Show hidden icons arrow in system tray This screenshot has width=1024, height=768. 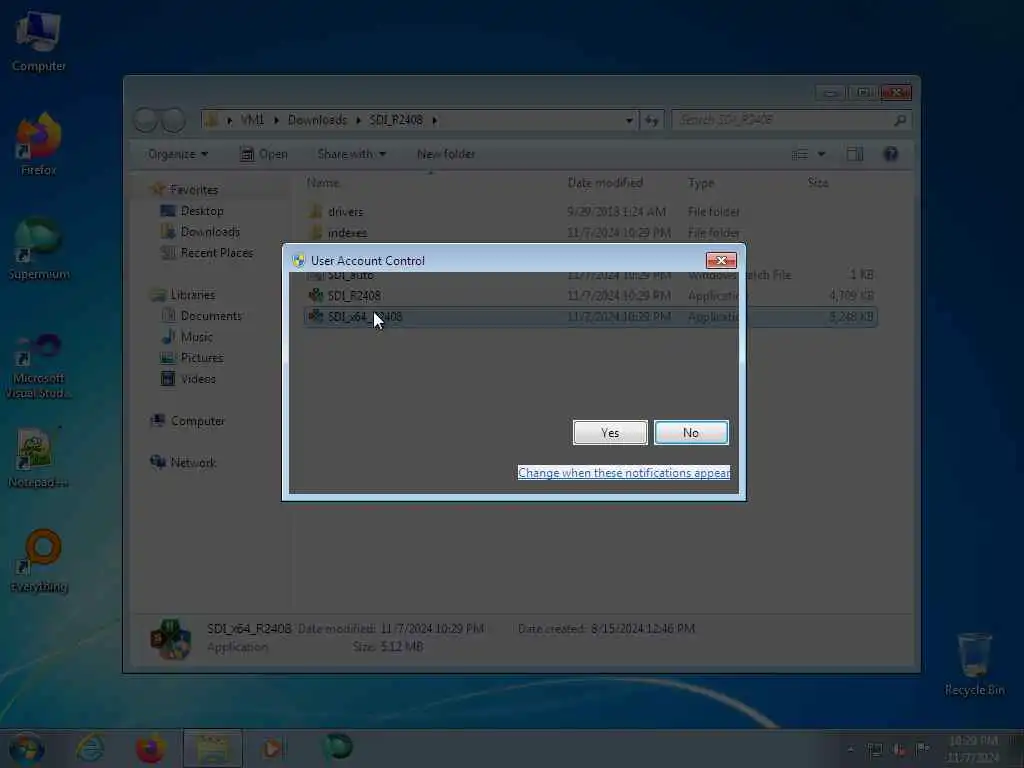[850, 749]
